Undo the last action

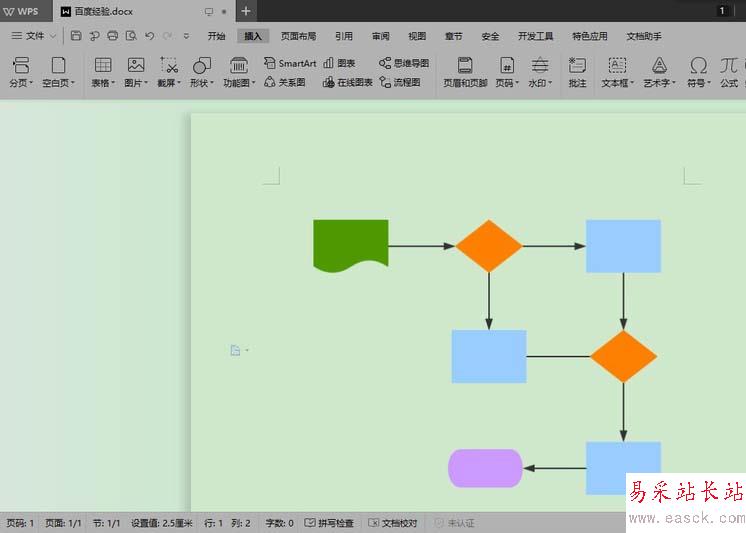click(x=149, y=36)
